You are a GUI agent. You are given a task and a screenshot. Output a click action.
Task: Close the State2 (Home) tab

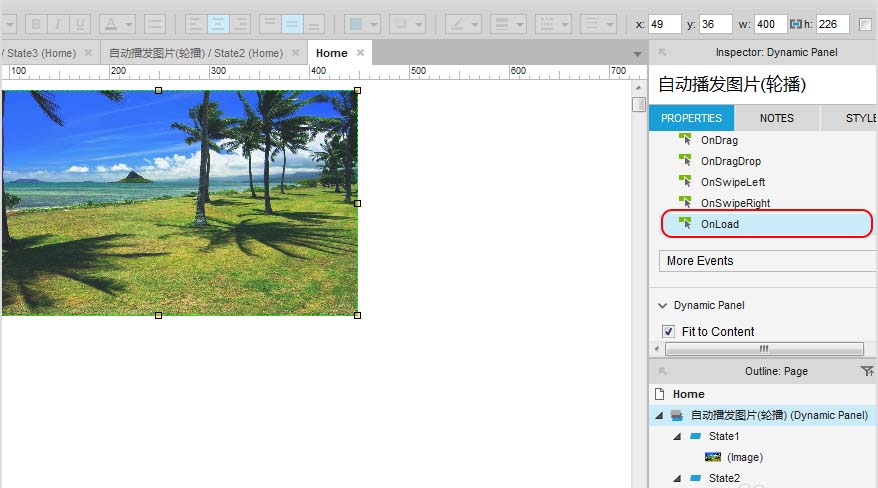[295, 53]
